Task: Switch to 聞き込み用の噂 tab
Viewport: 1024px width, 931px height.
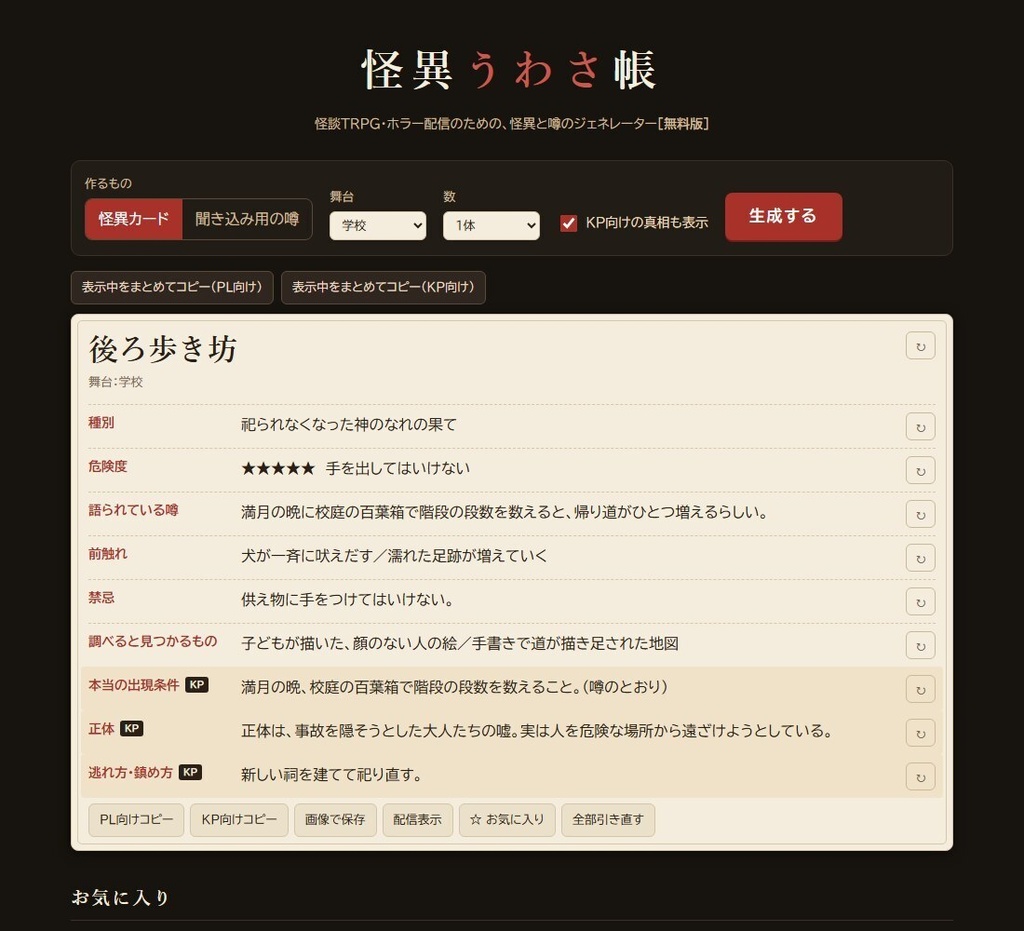Action: tap(247, 219)
